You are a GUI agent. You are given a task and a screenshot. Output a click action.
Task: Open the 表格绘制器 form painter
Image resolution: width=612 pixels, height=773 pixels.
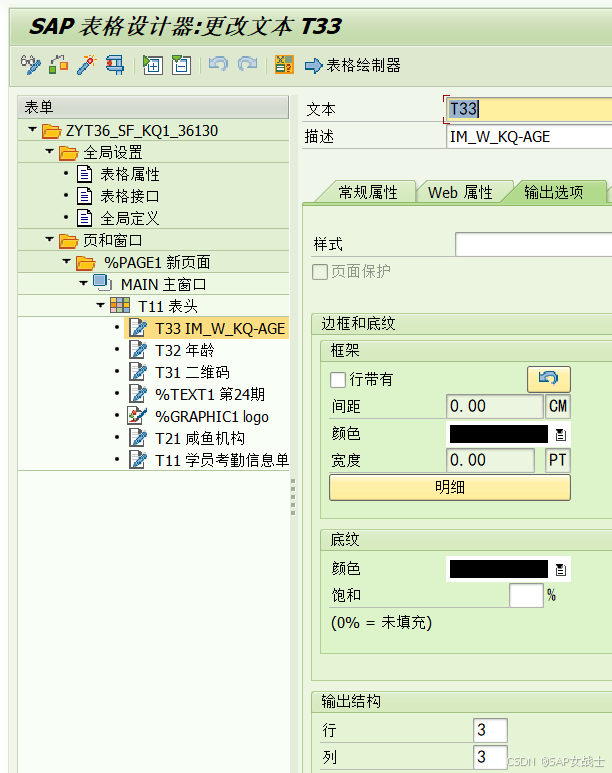click(353, 65)
